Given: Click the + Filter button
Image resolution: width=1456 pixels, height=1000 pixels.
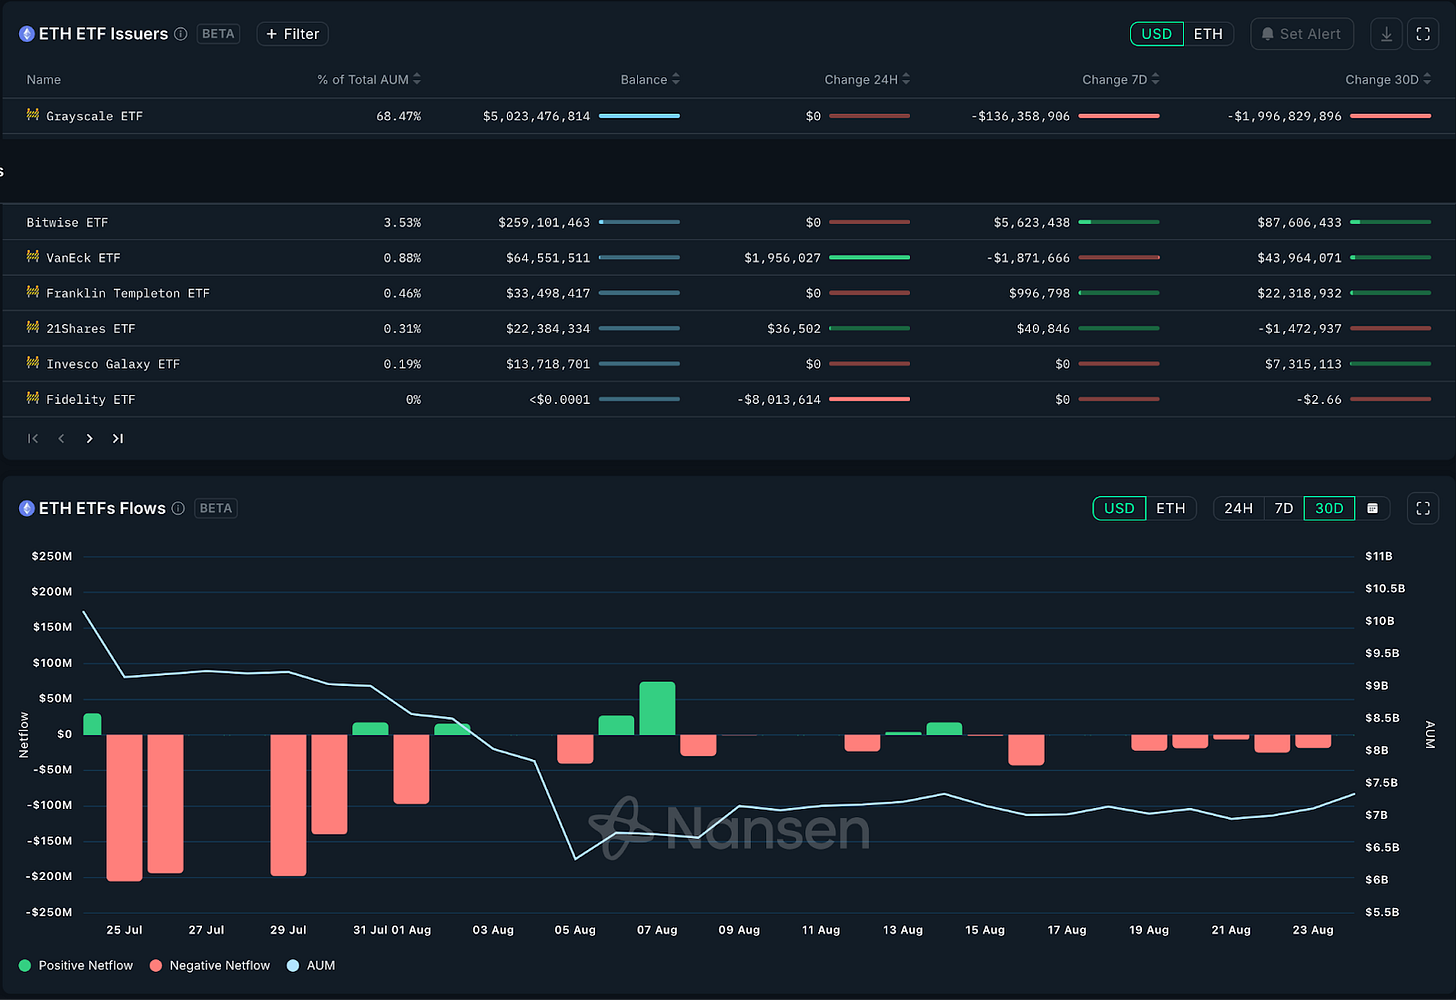Looking at the screenshot, I should tap(292, 34).
